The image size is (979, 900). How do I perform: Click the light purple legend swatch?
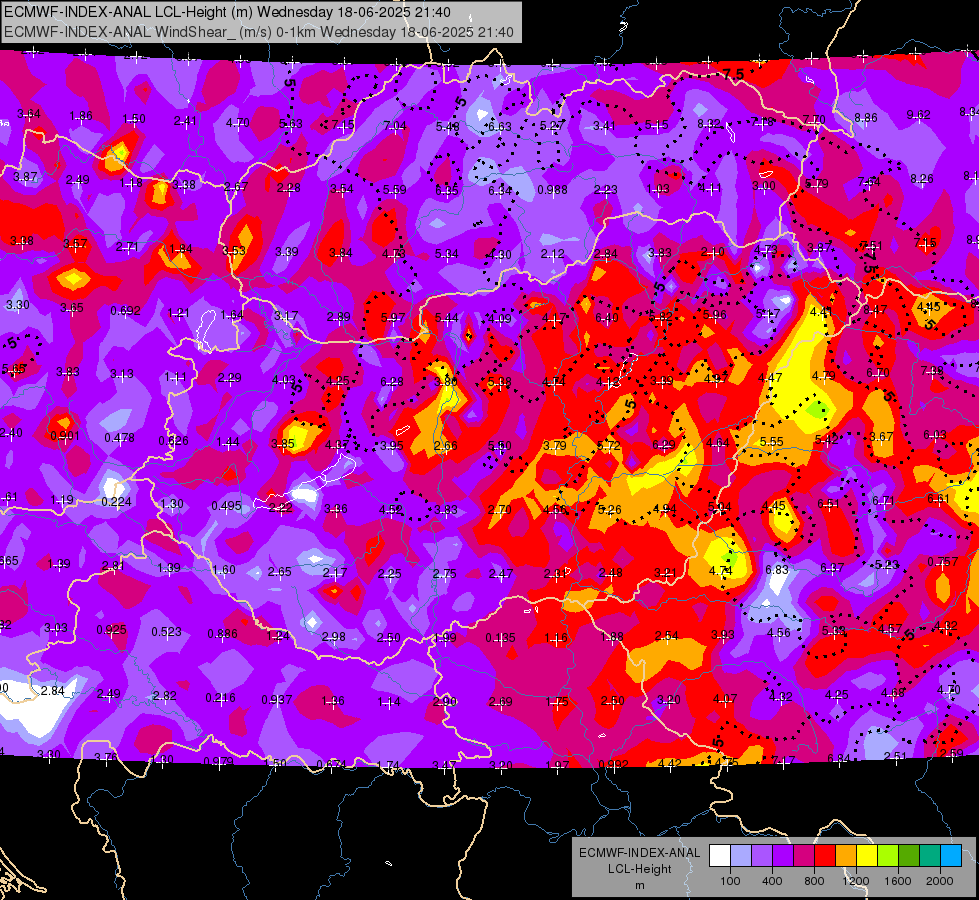762,855
